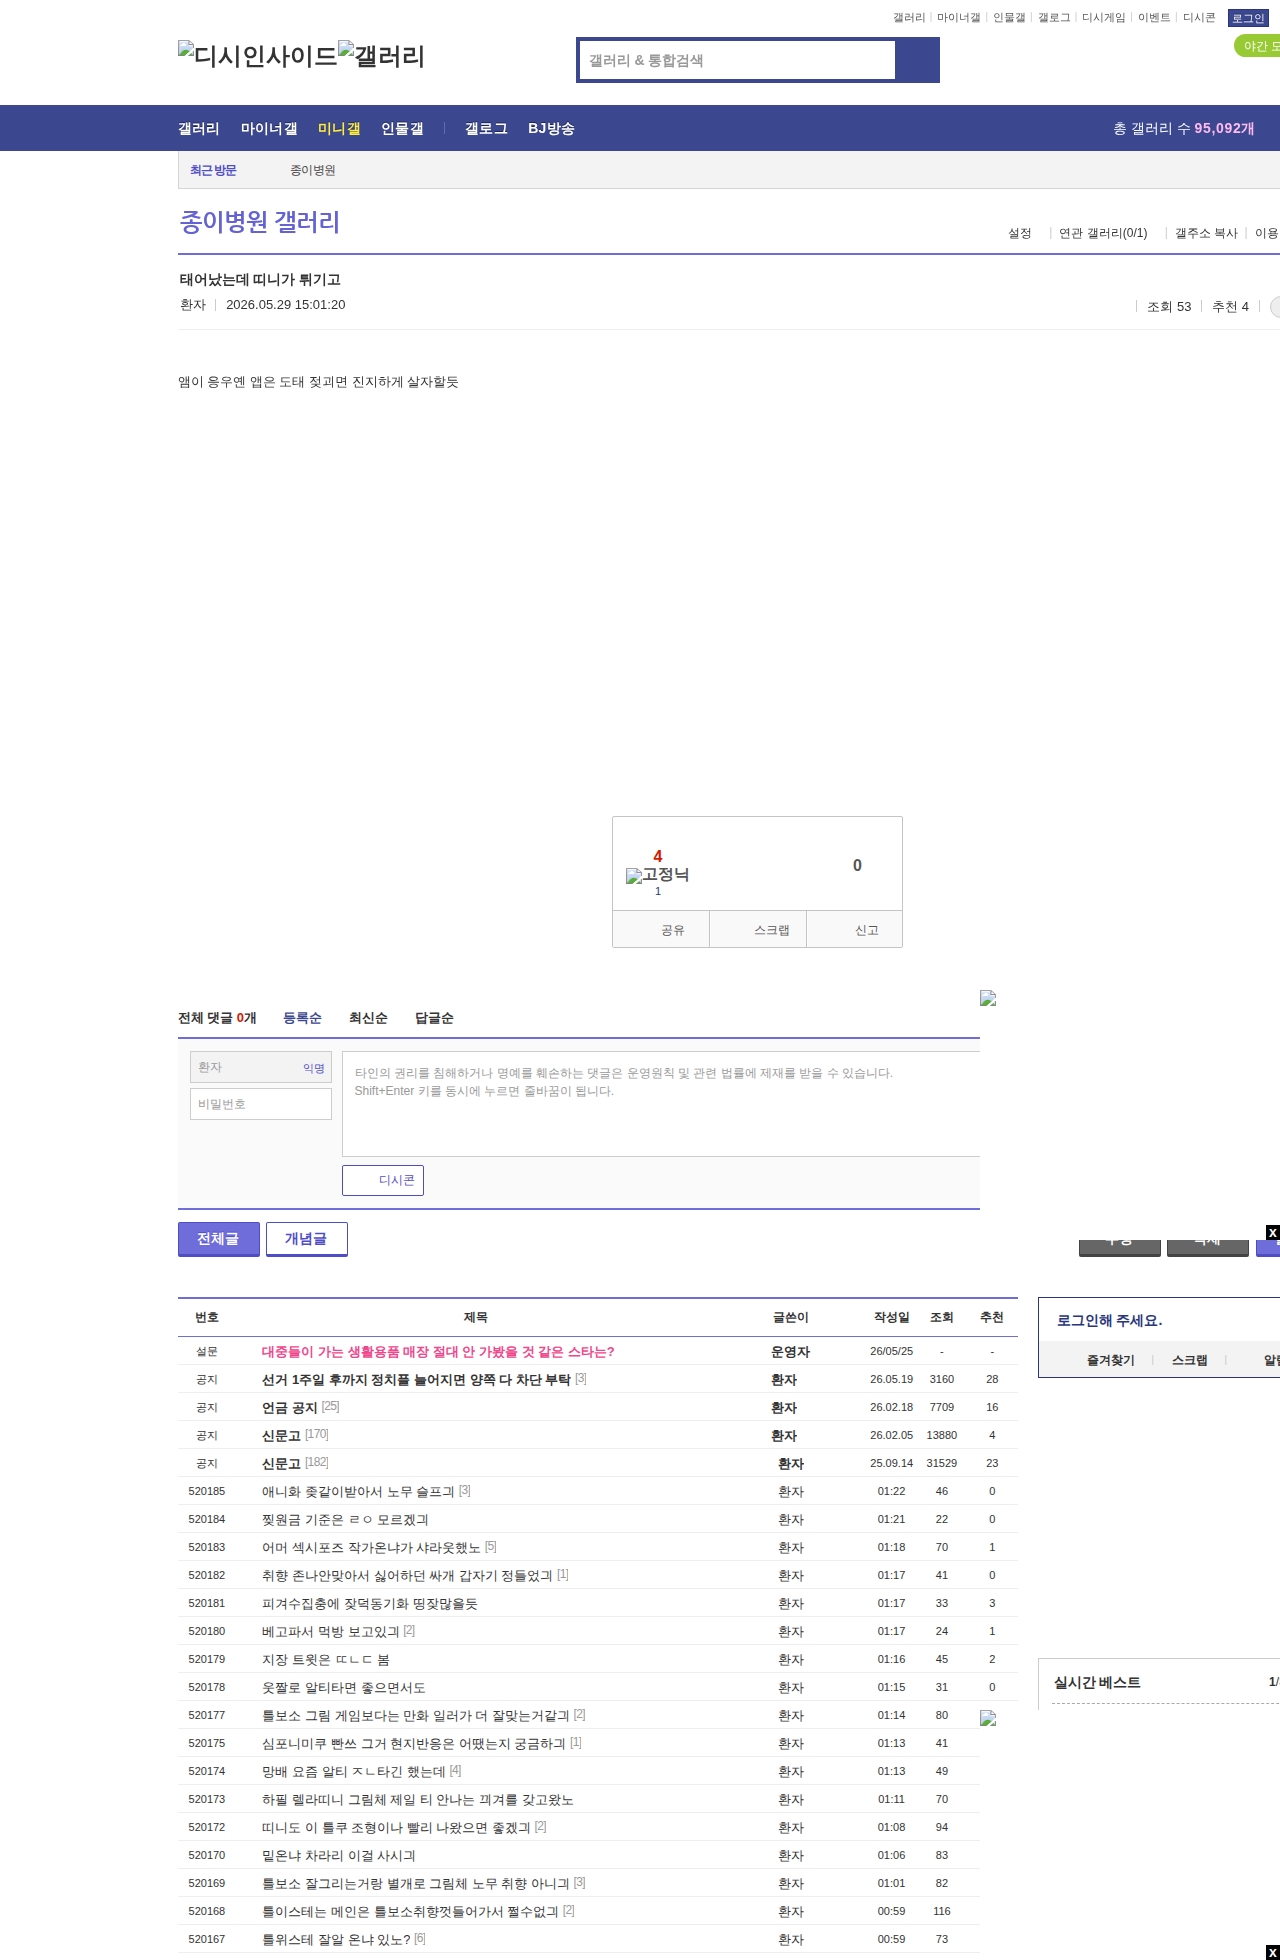Open the small 마이너갤 link in top bar
The height and width of the screenshot is (1960, 1280).
(958, 18)
